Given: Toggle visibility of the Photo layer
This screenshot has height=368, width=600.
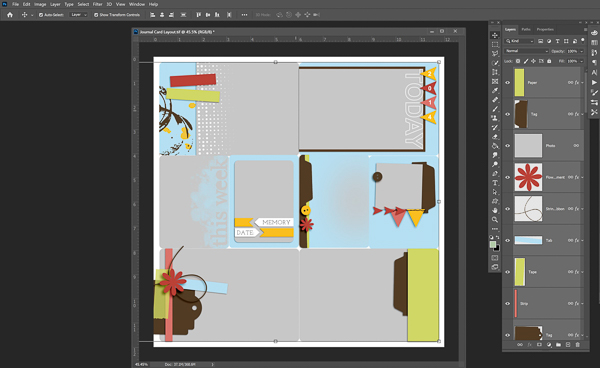Looking at the screenshot, I should coord(508,146).
